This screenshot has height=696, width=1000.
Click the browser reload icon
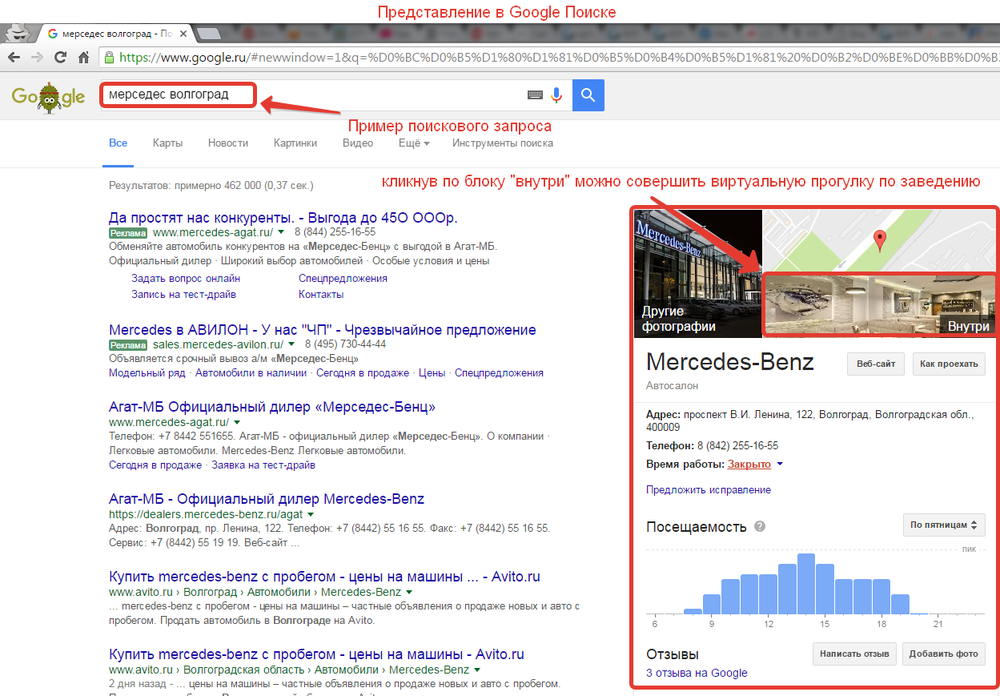tap(59, 58)
